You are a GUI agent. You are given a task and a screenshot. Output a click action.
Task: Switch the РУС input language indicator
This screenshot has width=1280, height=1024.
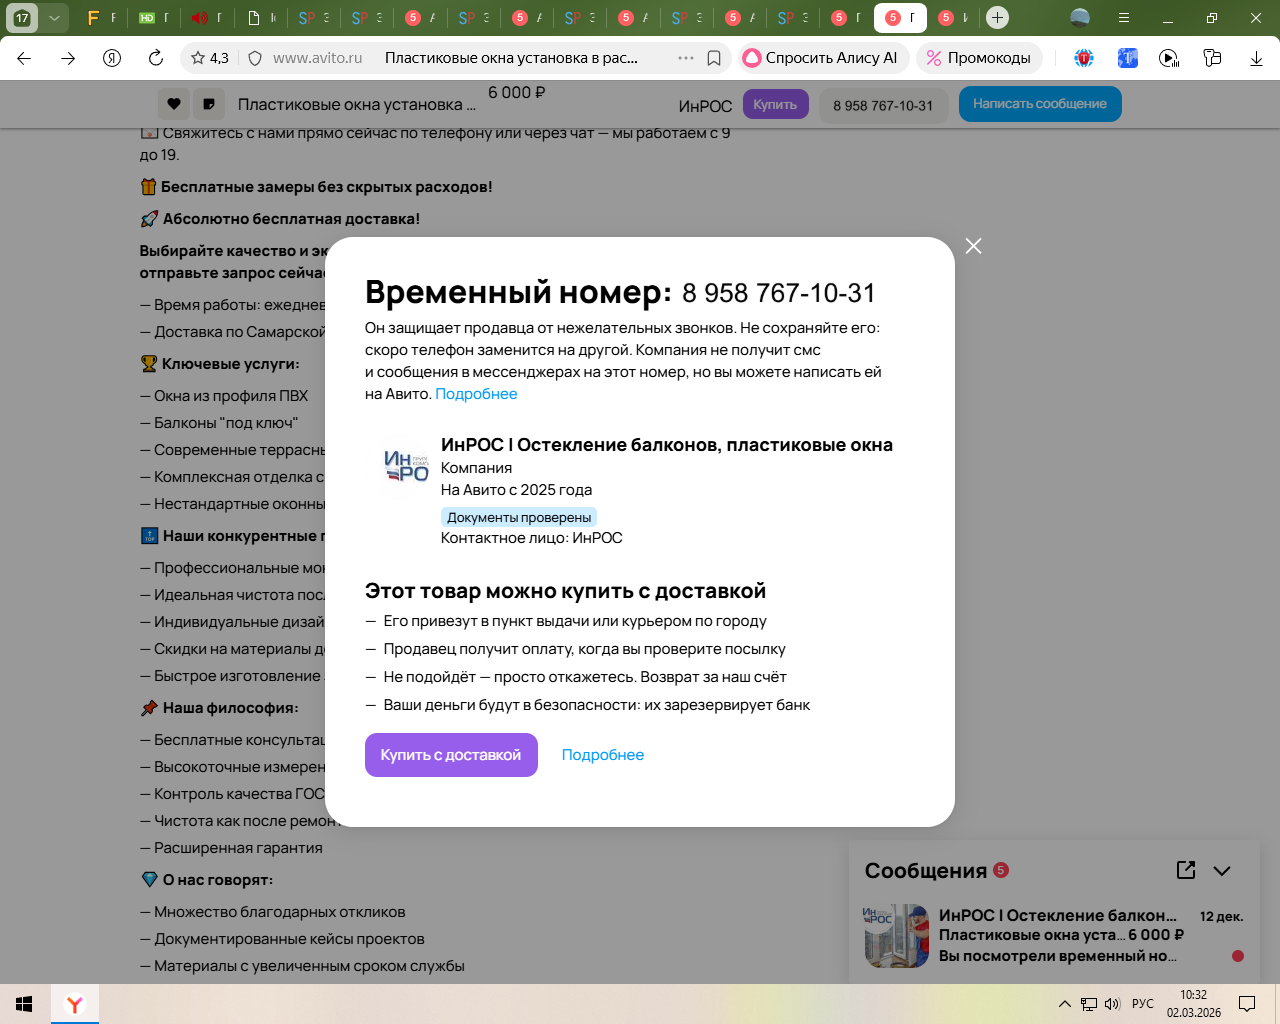[x=1143, y=1004]
